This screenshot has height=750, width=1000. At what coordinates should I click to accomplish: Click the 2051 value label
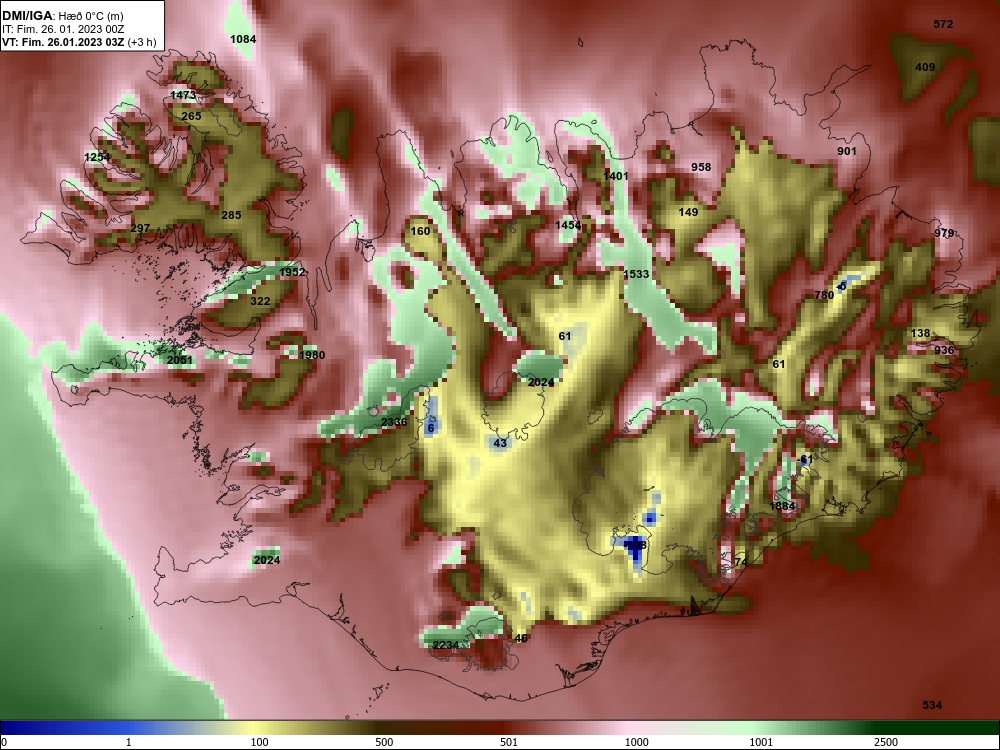click(x=180, y=360)
